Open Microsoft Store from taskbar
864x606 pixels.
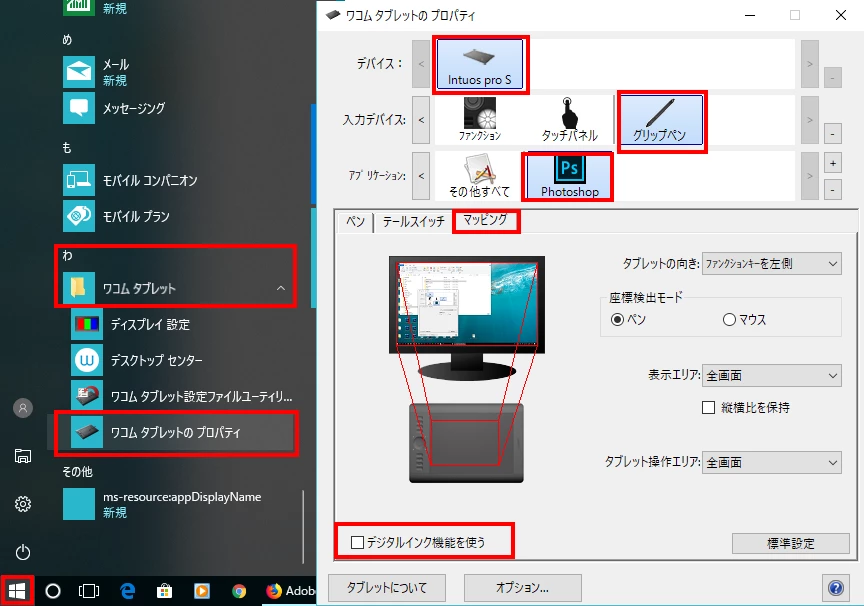(x=164, y=591)
